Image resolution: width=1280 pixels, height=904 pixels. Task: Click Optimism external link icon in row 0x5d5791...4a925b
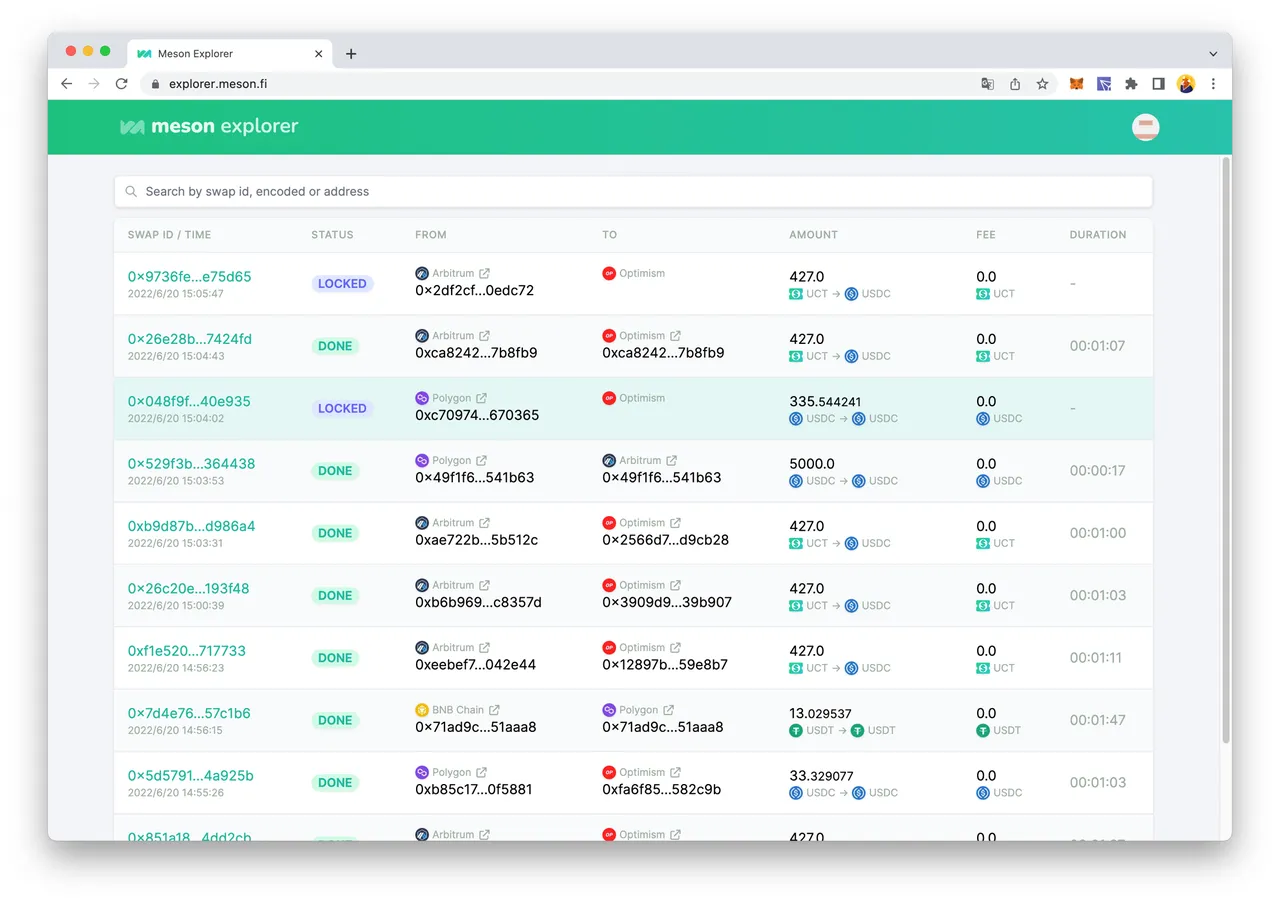coord(675,772)
